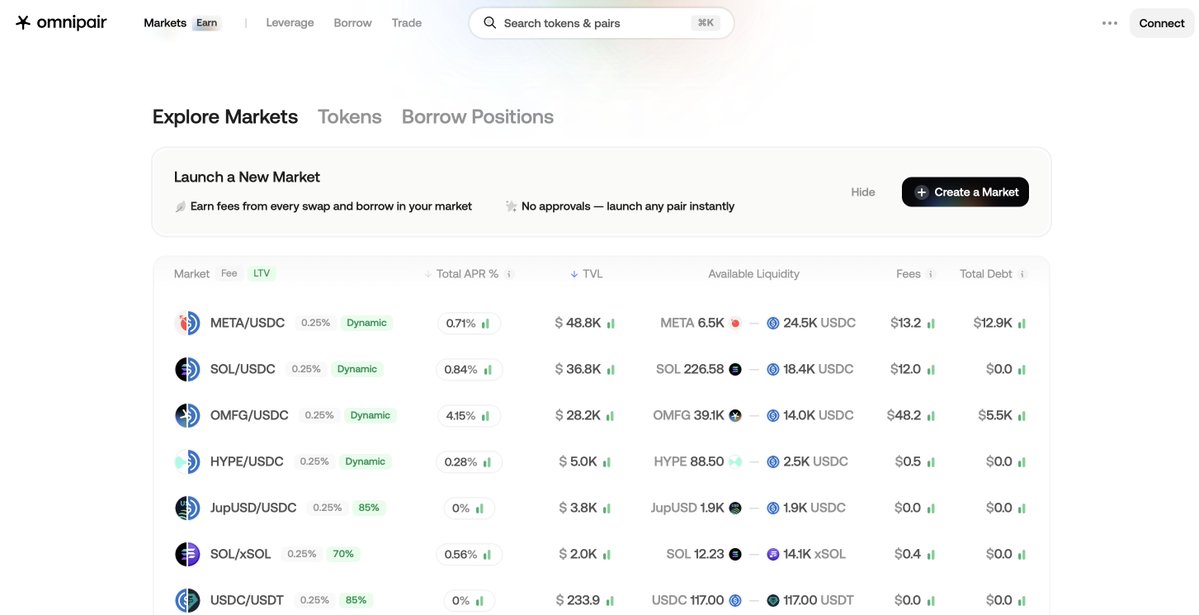Viewport: 1199px width, 615px height.
Task: Click the 0.56% APR pill for SOL/xSOL
Action: pyautogui.click(x=468, y=554)
